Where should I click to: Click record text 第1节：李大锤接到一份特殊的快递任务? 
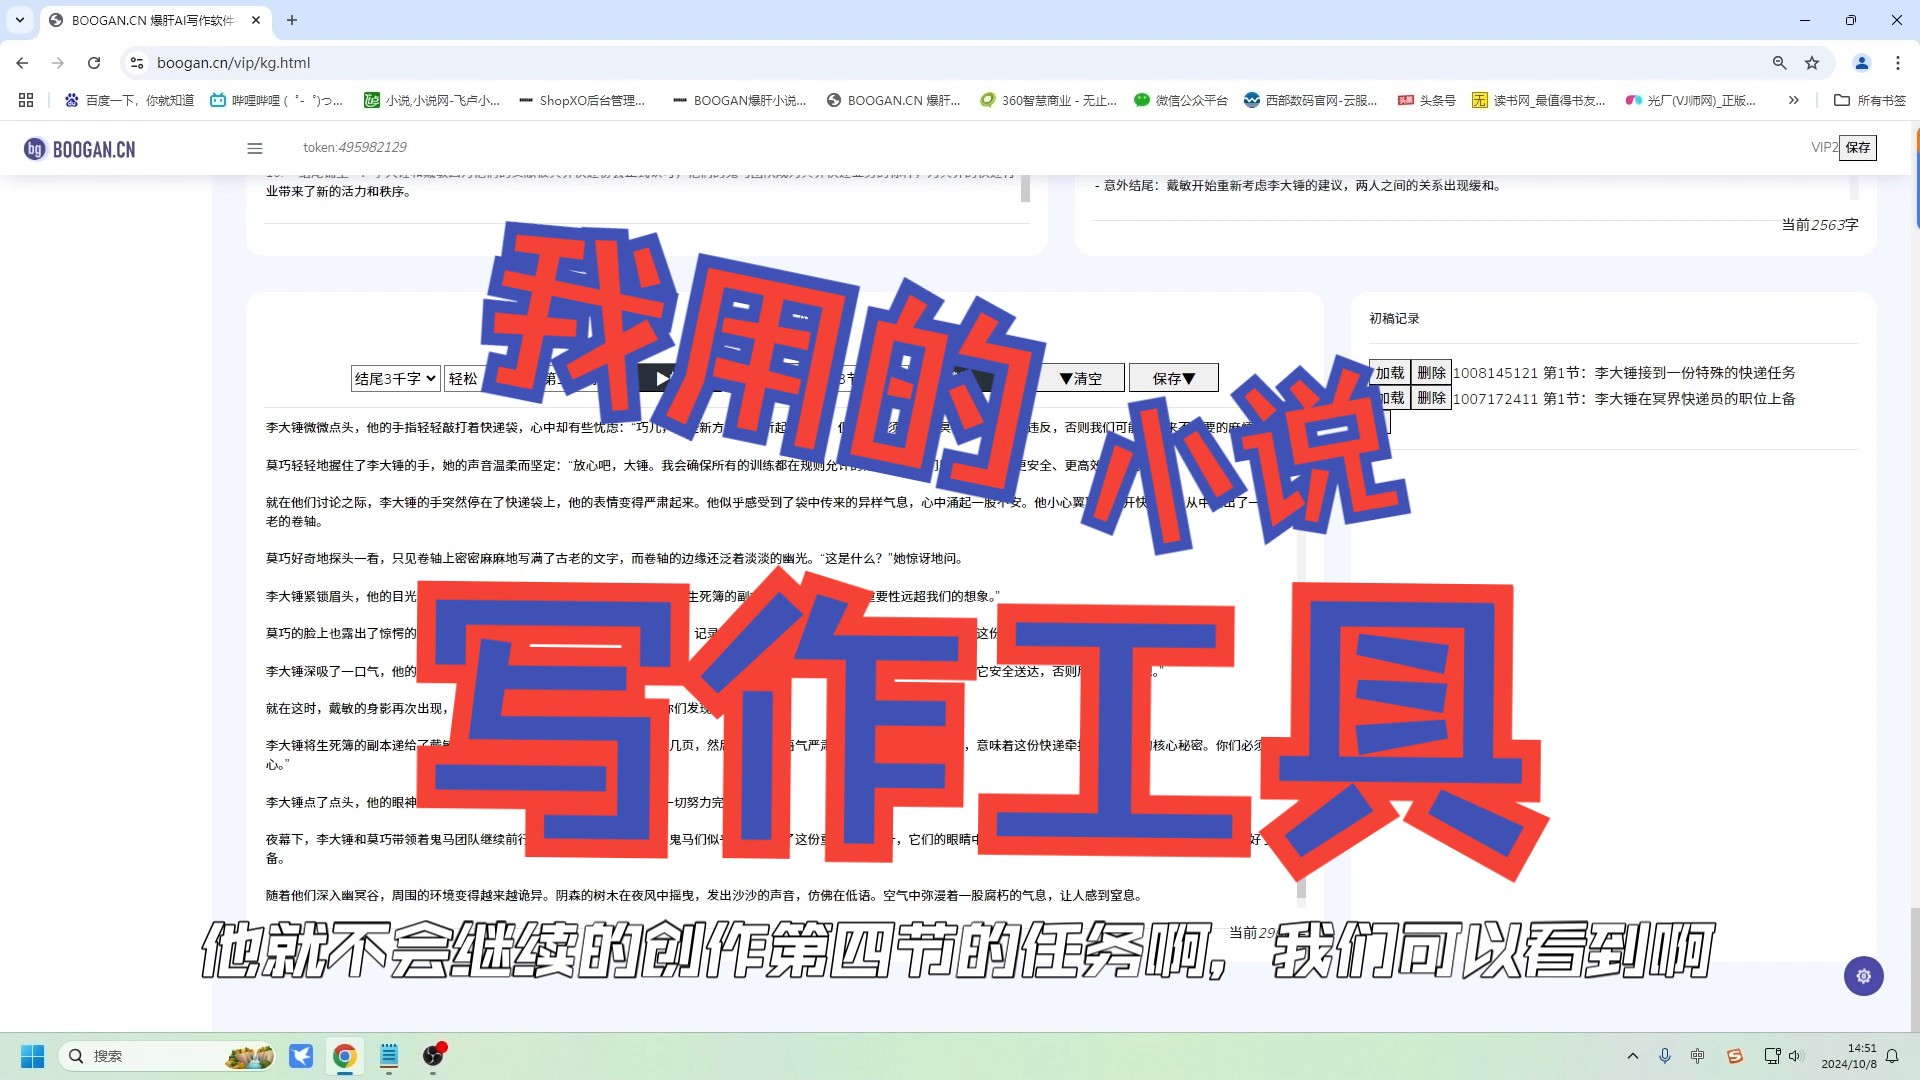coord(1669,372)
